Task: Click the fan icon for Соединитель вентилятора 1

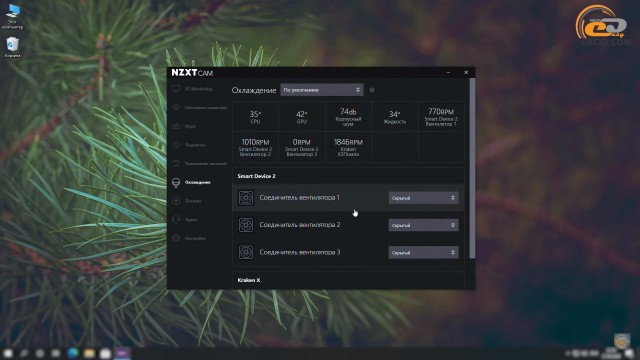Action: (x=246, y=198)
